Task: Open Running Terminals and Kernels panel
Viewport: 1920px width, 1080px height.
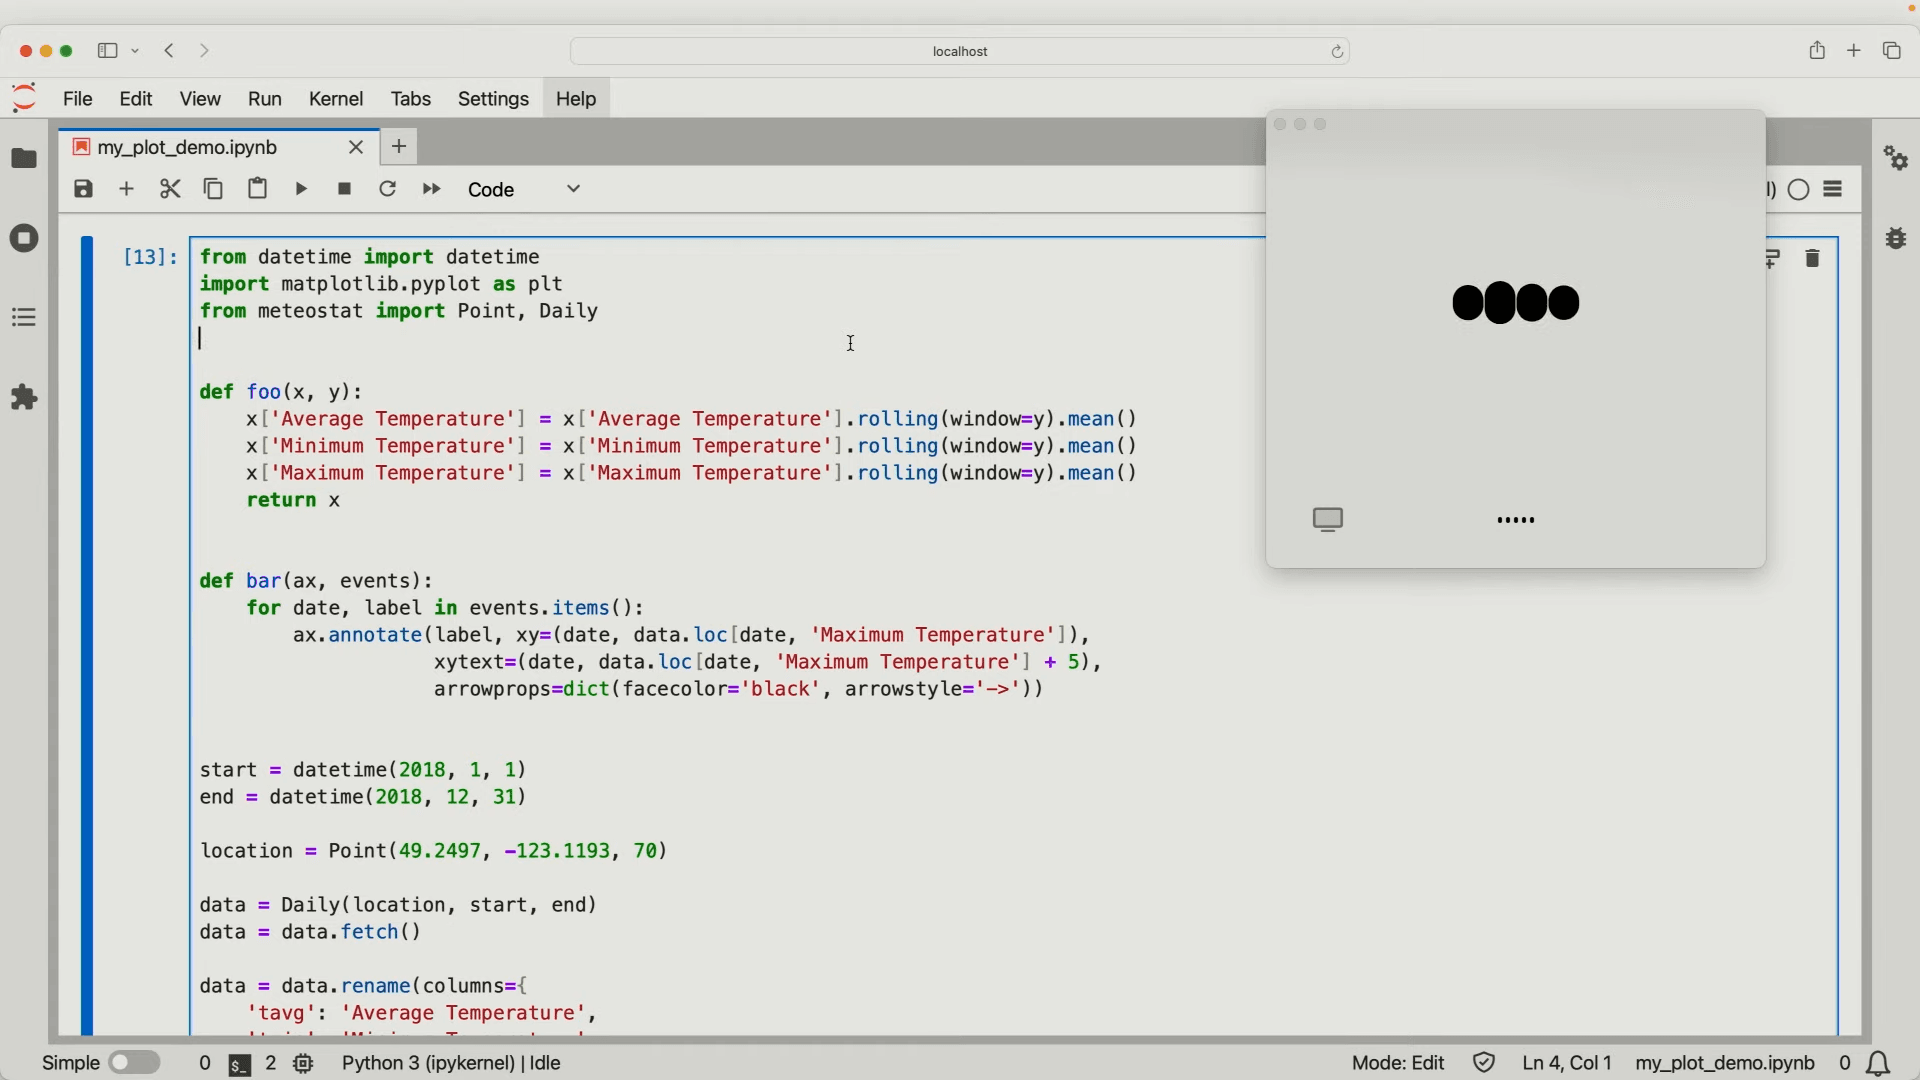Action: [x=24, y=239]
